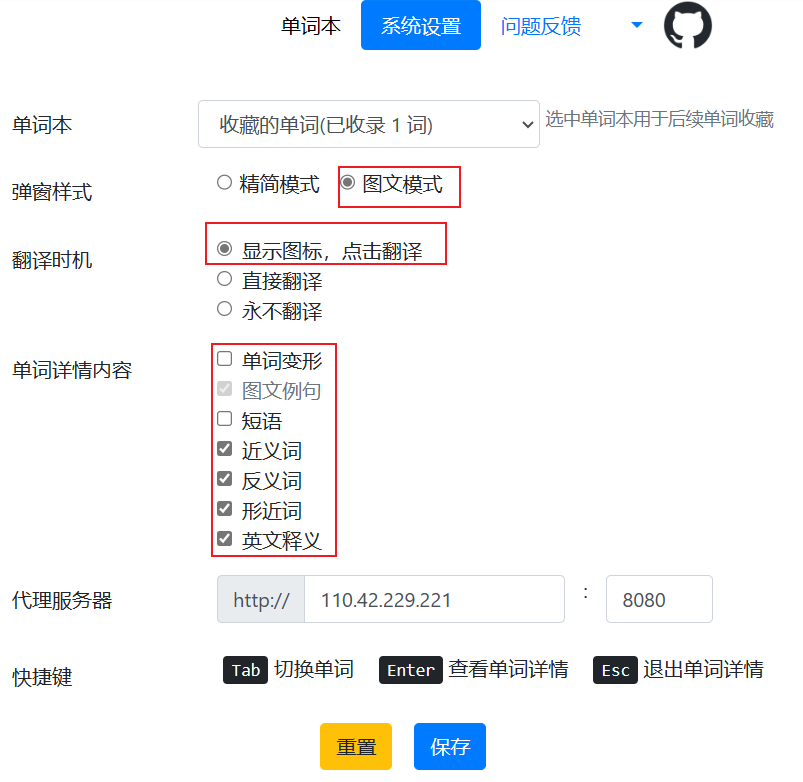This screenshot has height=782, width=803.
Task: Click the GitHub logo icon
Action: pyautogui.click(x=688, y=26)
